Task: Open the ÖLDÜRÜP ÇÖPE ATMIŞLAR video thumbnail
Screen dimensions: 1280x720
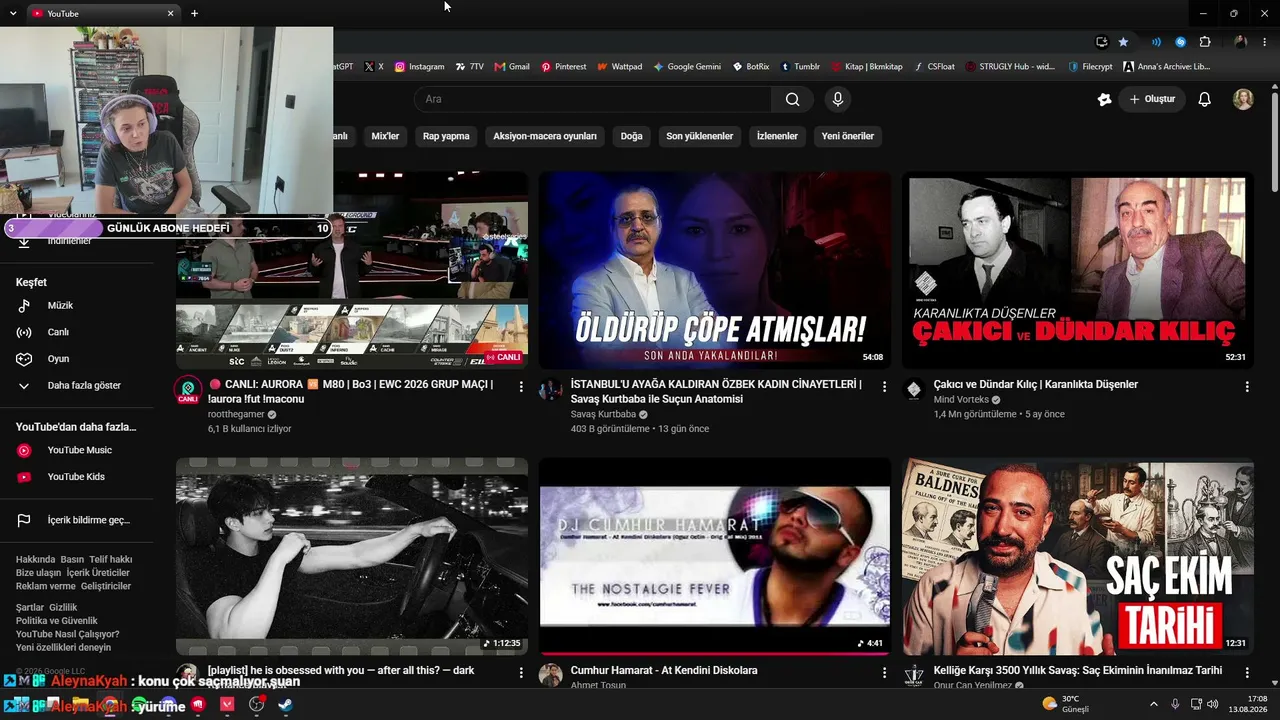Action: [715, 270]
